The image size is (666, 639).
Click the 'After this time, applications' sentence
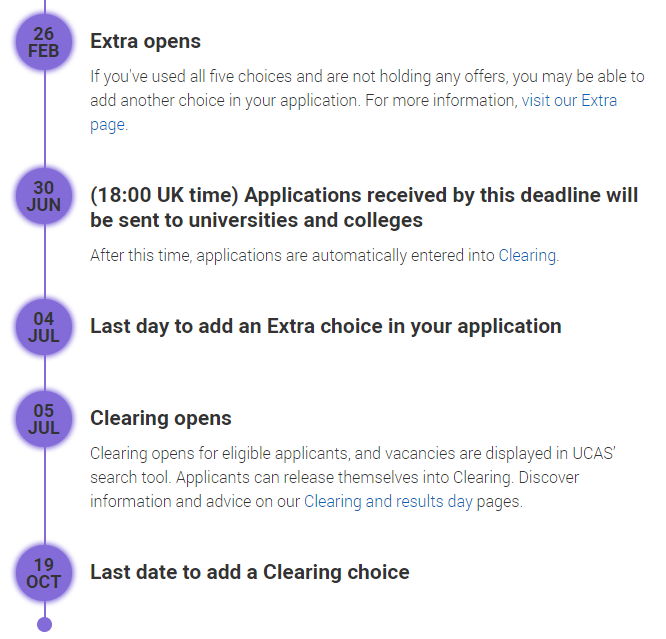(325, 255)
